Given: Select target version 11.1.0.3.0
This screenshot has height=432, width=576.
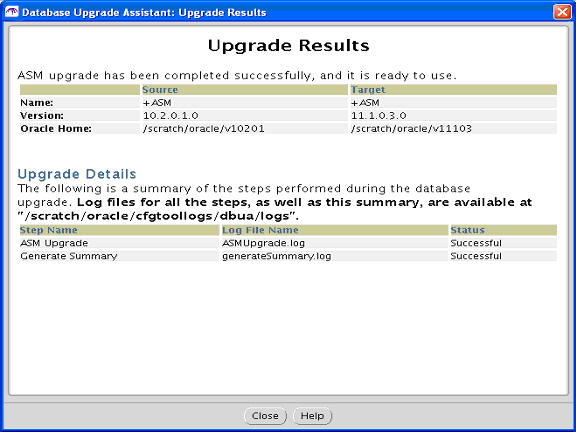Looking at the screenshot, I should (x=379, y=116).
